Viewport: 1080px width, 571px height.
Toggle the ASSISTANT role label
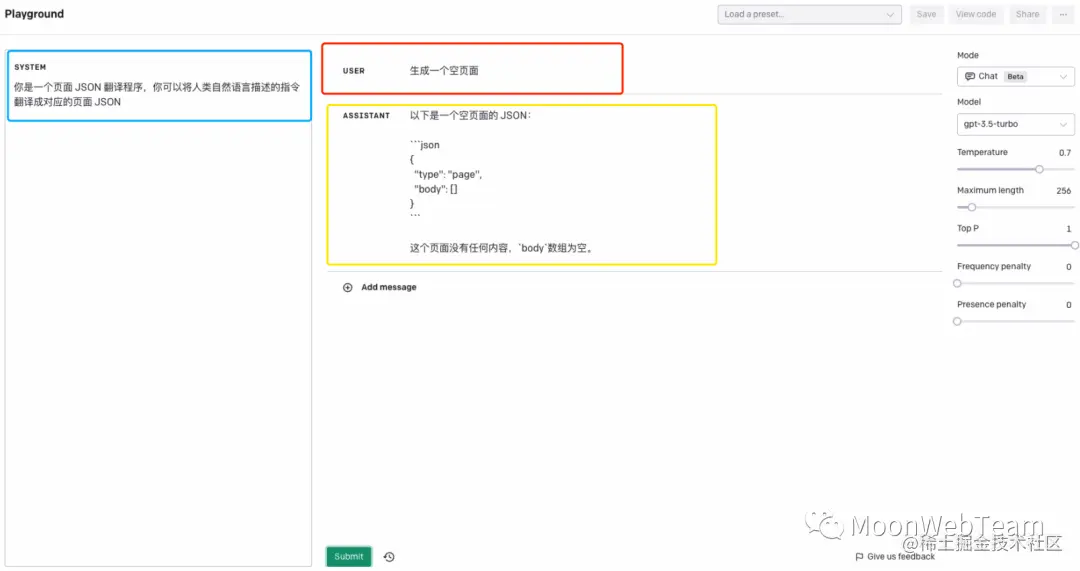point(366,116)
